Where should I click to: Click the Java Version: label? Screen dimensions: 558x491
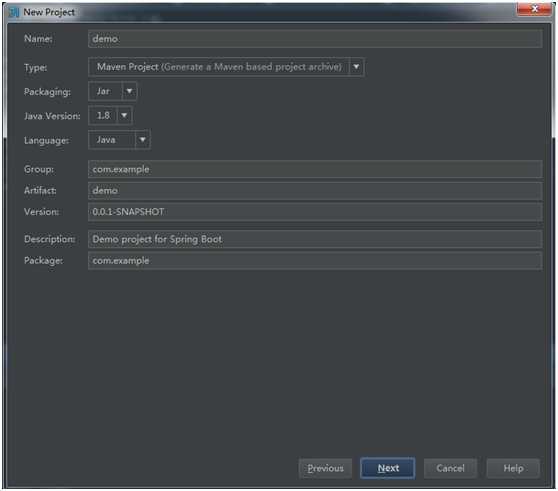(x=52, y=116)
